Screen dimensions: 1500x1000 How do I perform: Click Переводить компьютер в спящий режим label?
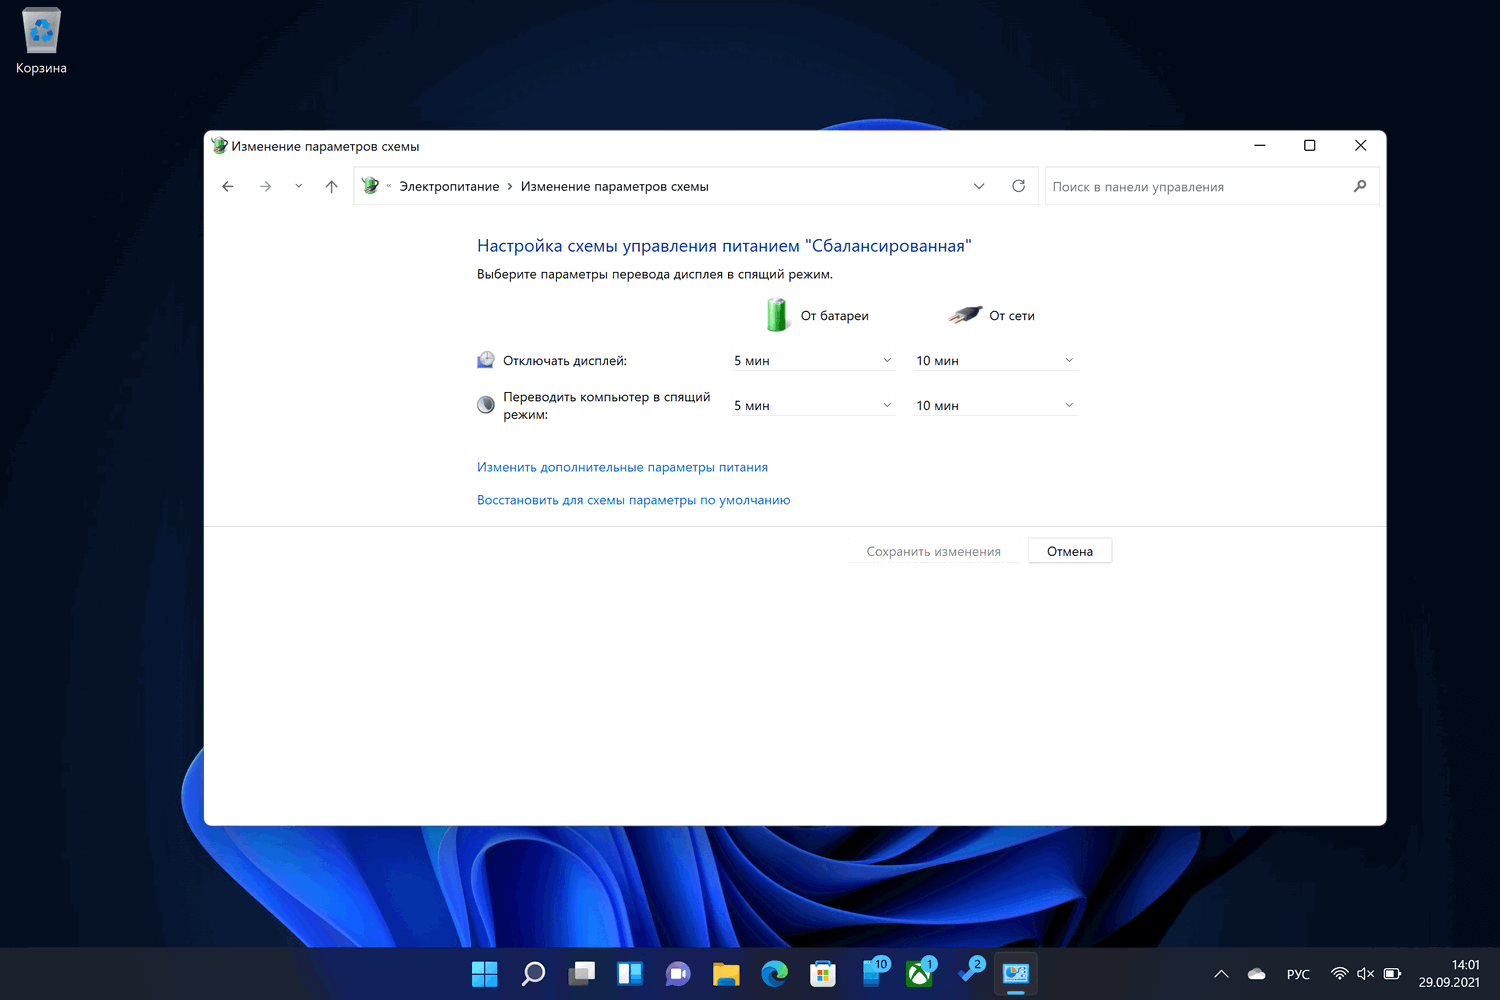606,405
